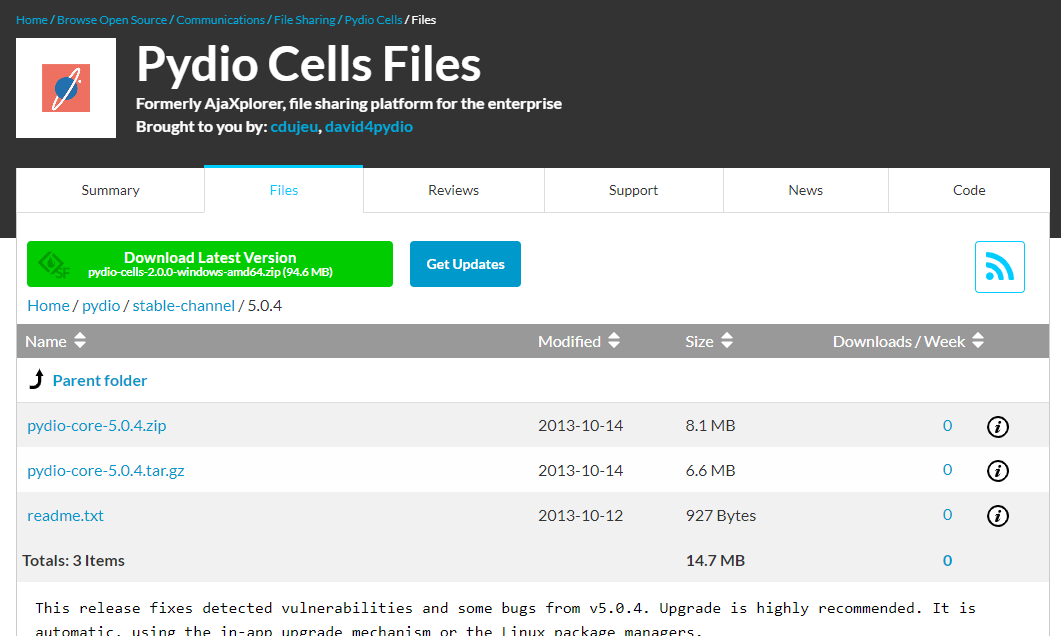This screenshot has height=636, width=1061.
Task: Click total downloads count in Totals row
Action: pos(947,560)
